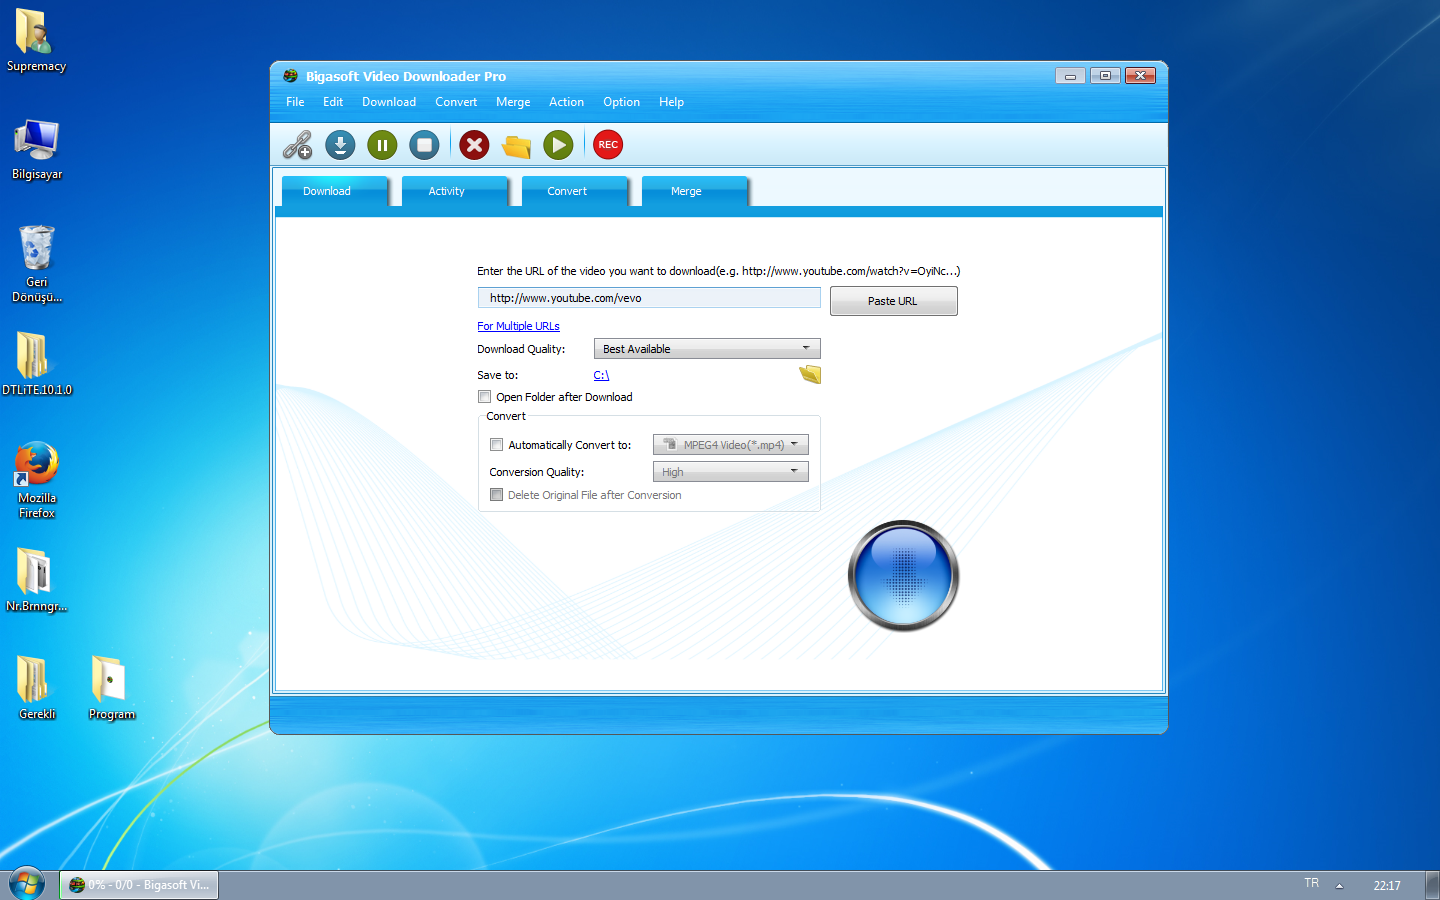Open the Convert menu

(x=456, y=102)
